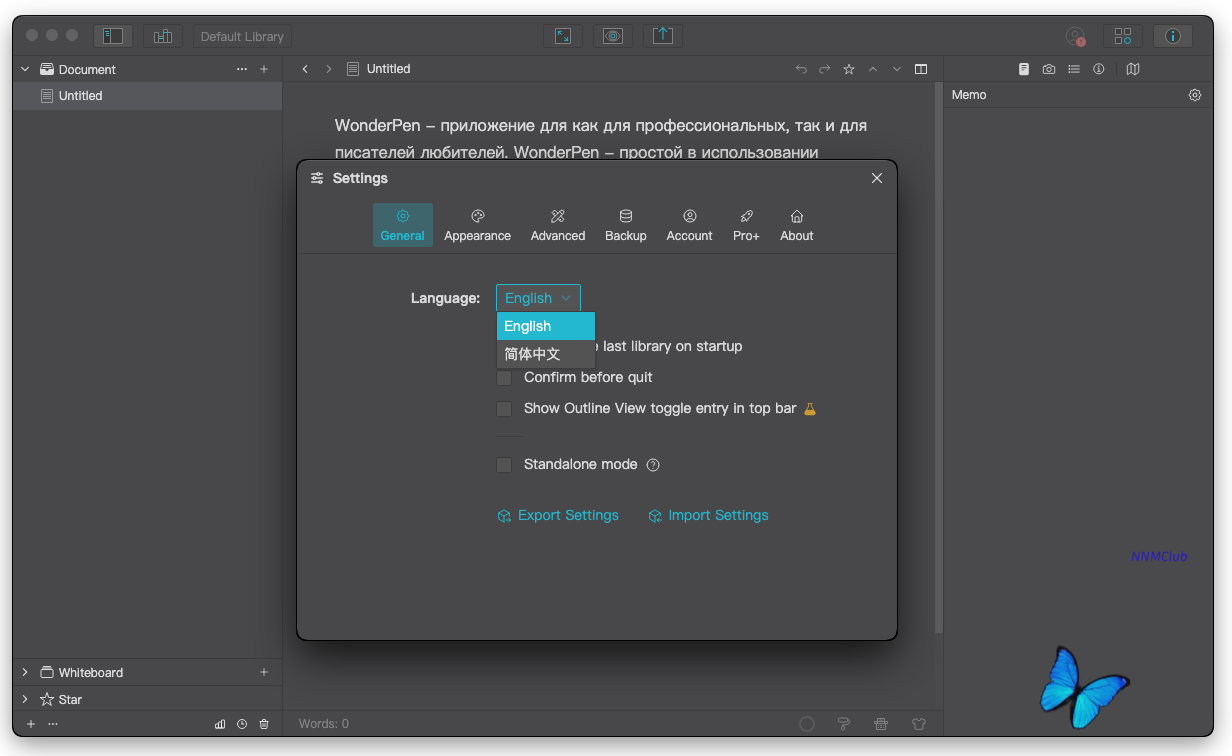The height and width of the screenshot is (756, 1232).
Task: Open the Memo settings gear icon
Action: click(x=1195, y=95)
